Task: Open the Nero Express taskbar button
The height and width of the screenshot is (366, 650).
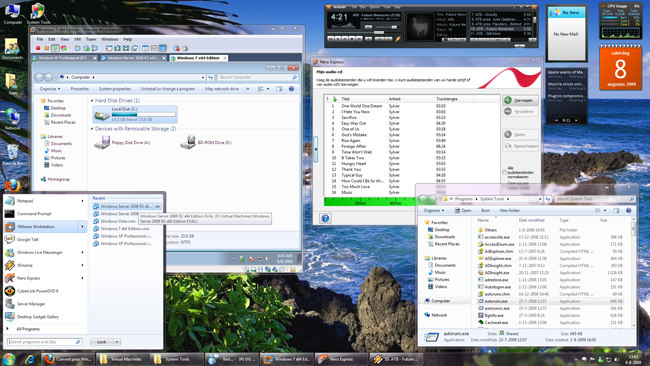Action: click(x=341, y=359)
